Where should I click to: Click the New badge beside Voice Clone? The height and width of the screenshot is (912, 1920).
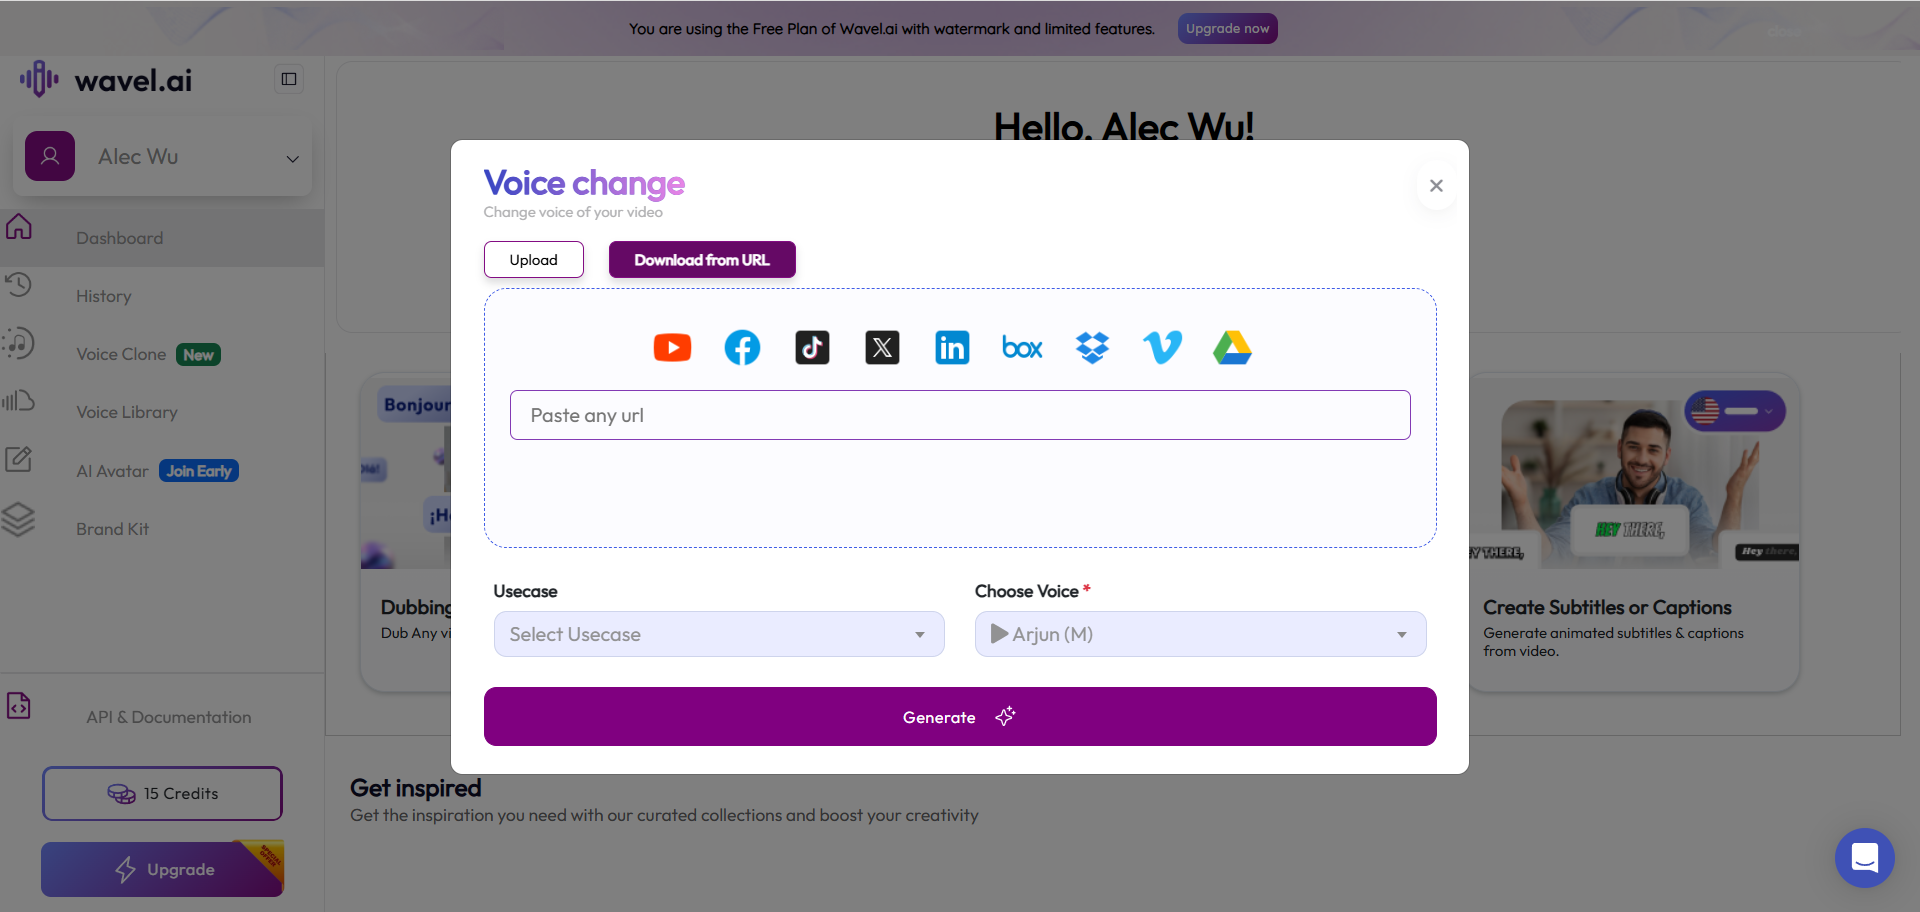198,355
